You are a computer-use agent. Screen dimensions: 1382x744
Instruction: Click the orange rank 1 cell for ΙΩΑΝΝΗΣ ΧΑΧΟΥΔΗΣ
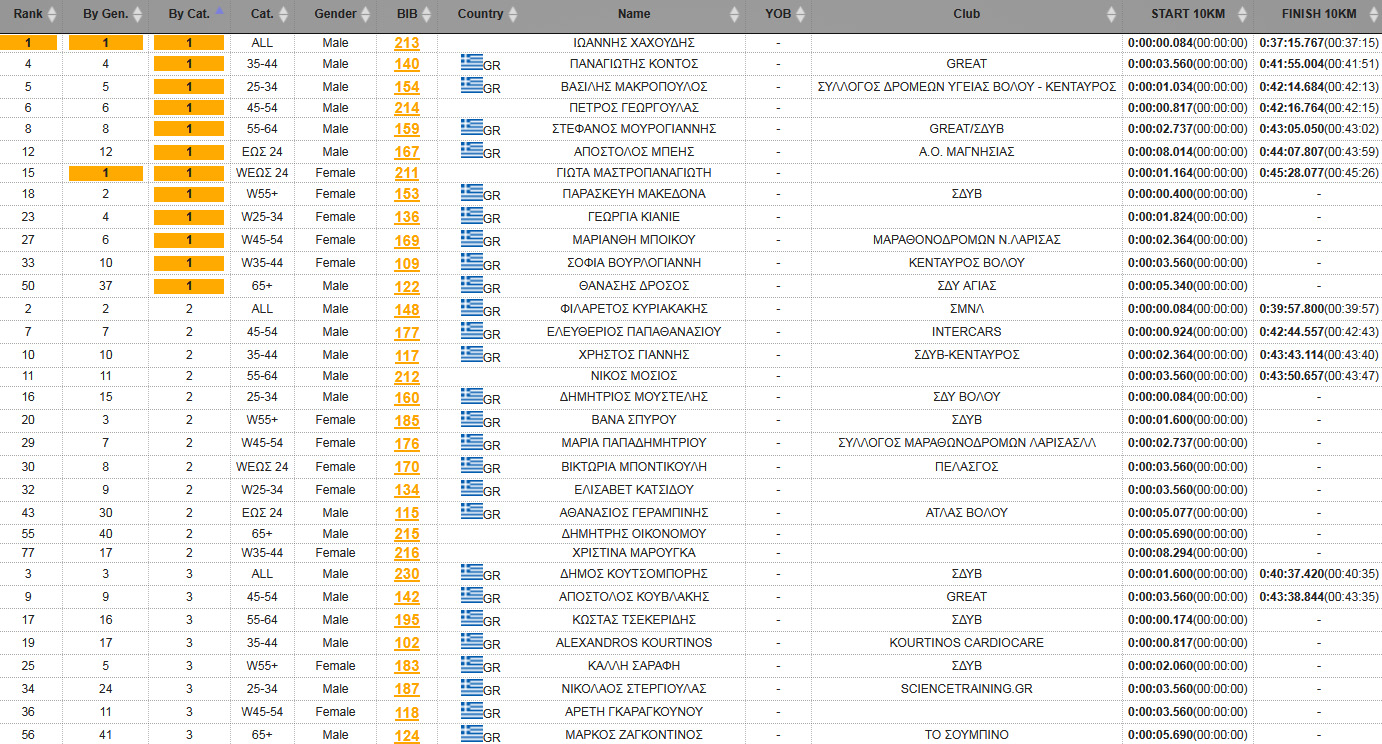pos(28,43)
